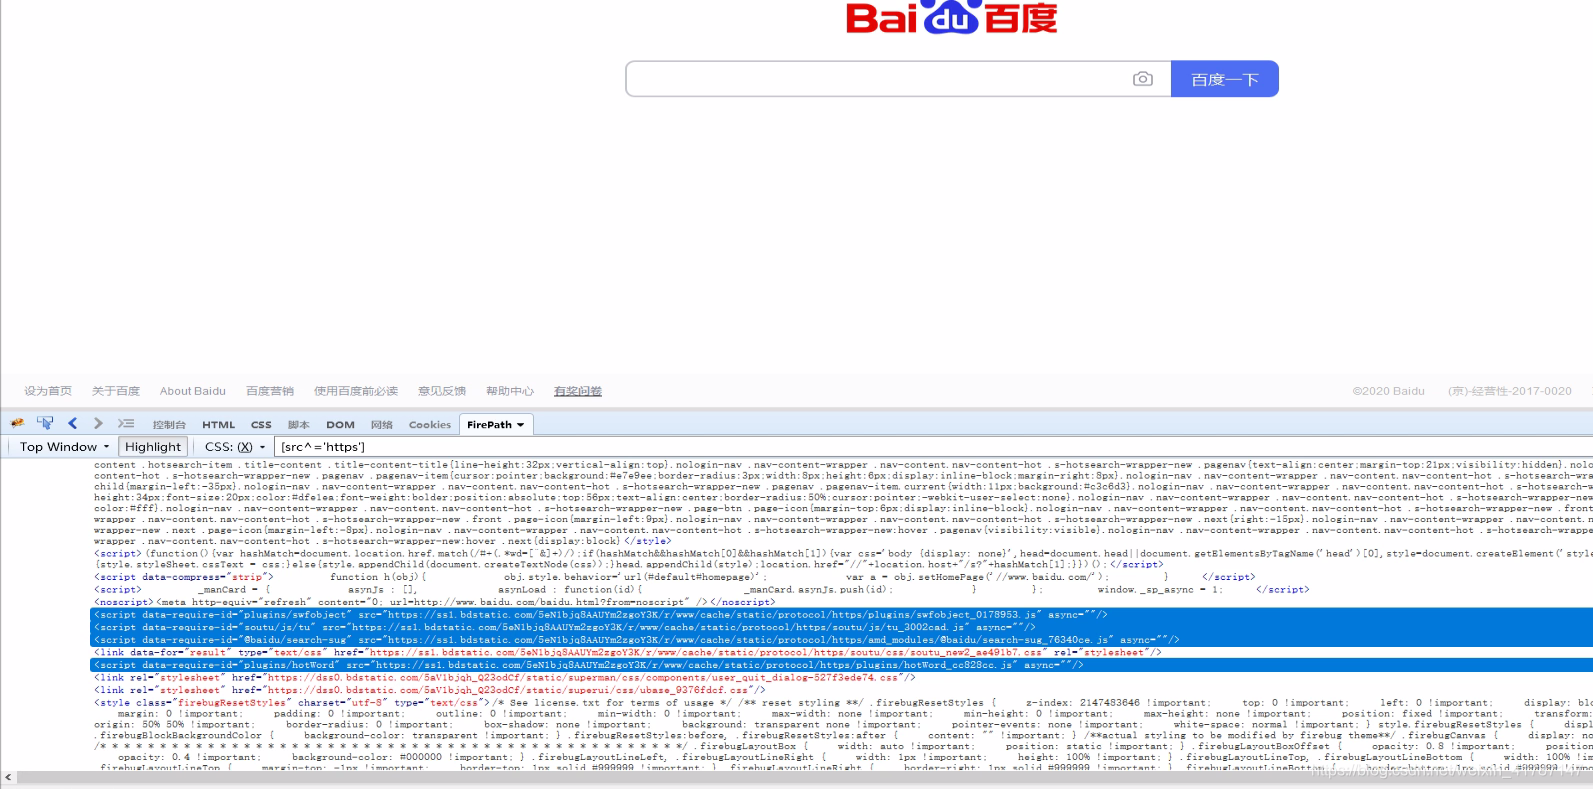Open the About Baidu link
The height and width of the screenshot is (789, 1593).
(193, 391)
